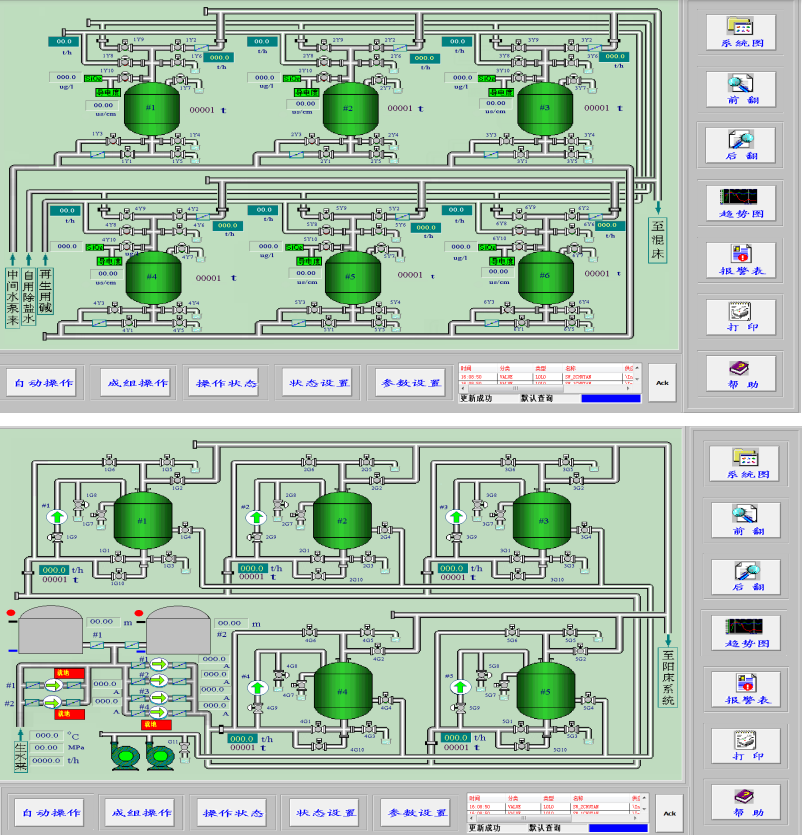This screenshot has height=835, width=802.
Task: Click the 参数设置 settings button
Action: [408, 382]
